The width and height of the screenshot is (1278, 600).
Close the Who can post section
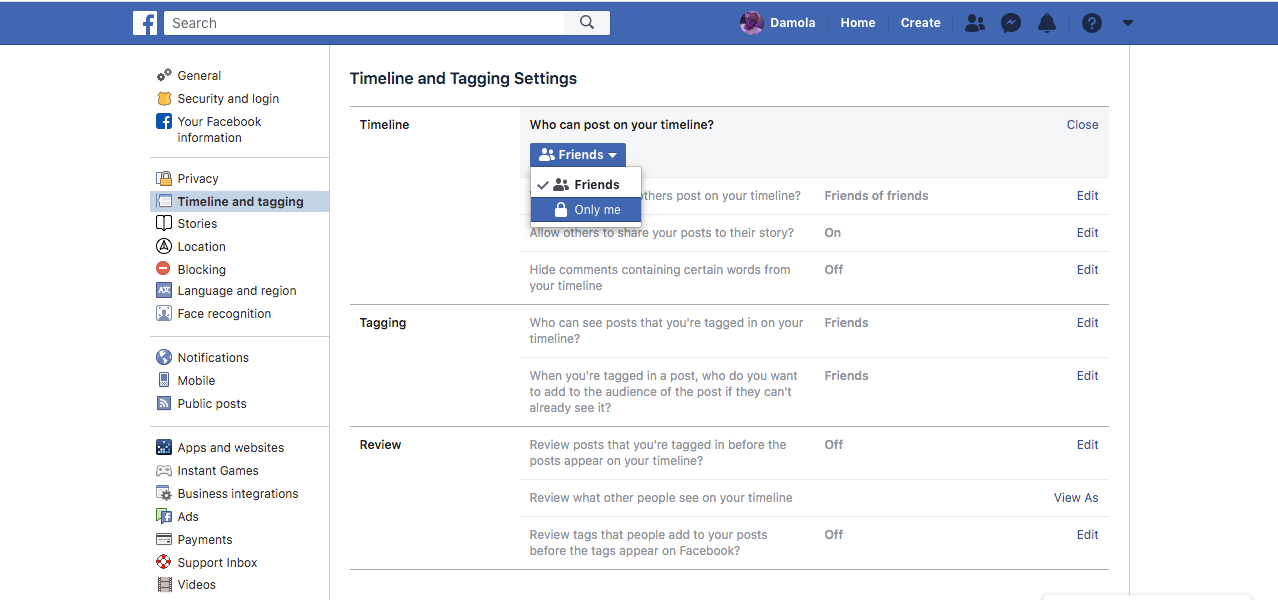point(1083,125)
